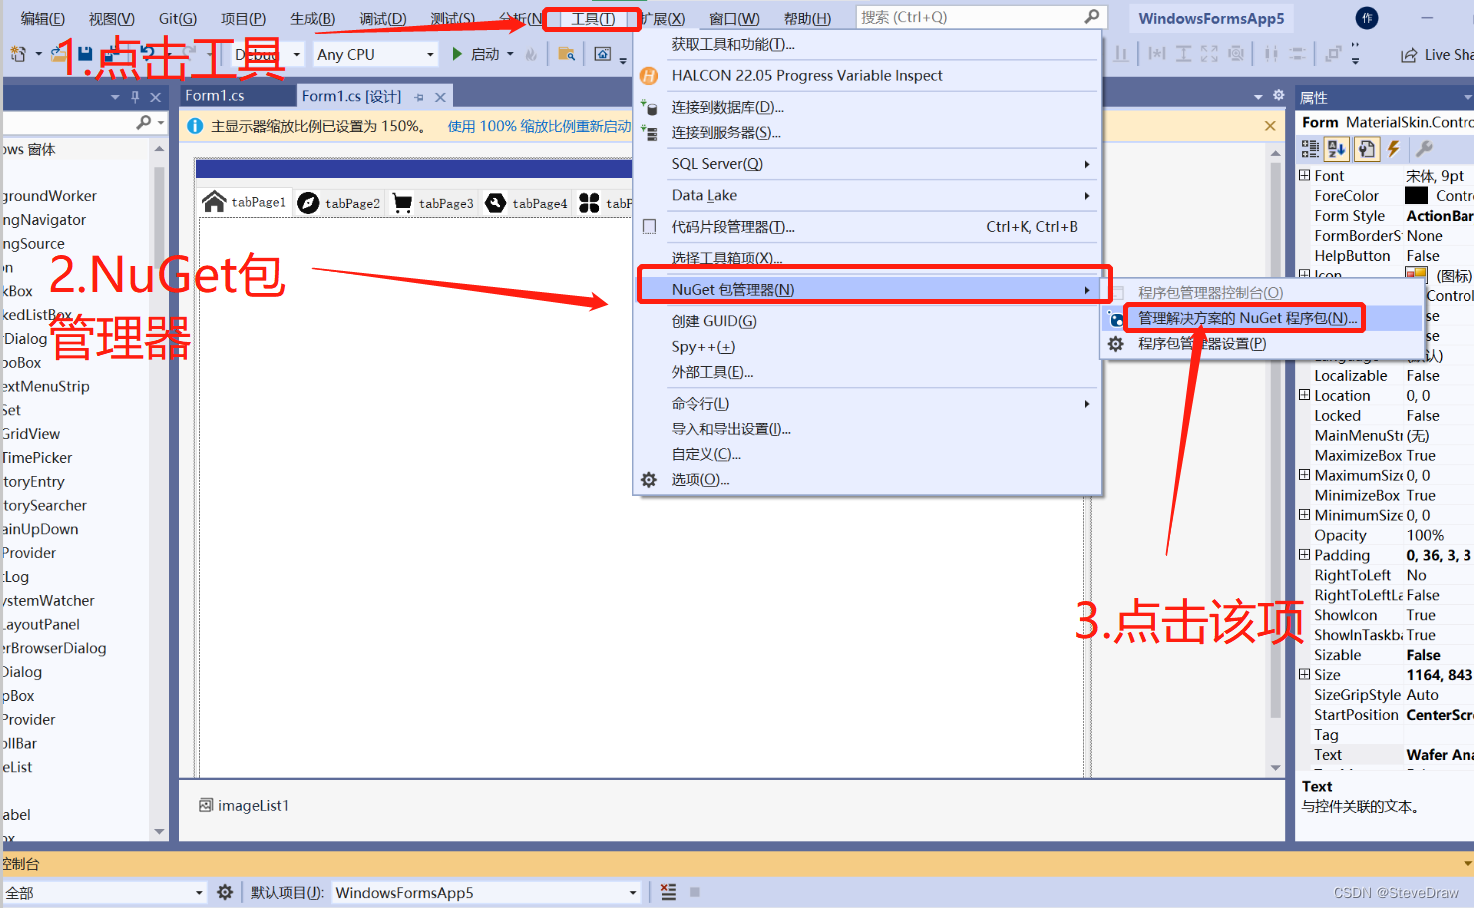Click the property pages wrench icon
Viewport: 1474px width, 908px height.
[1425, 149]
